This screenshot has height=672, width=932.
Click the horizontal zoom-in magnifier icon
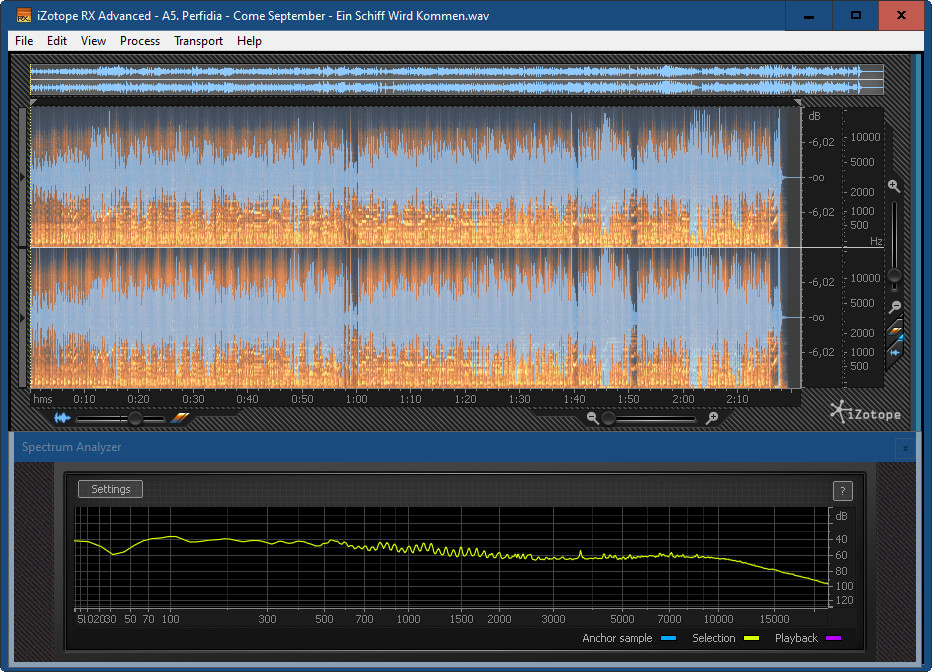[x=712, y=418]
